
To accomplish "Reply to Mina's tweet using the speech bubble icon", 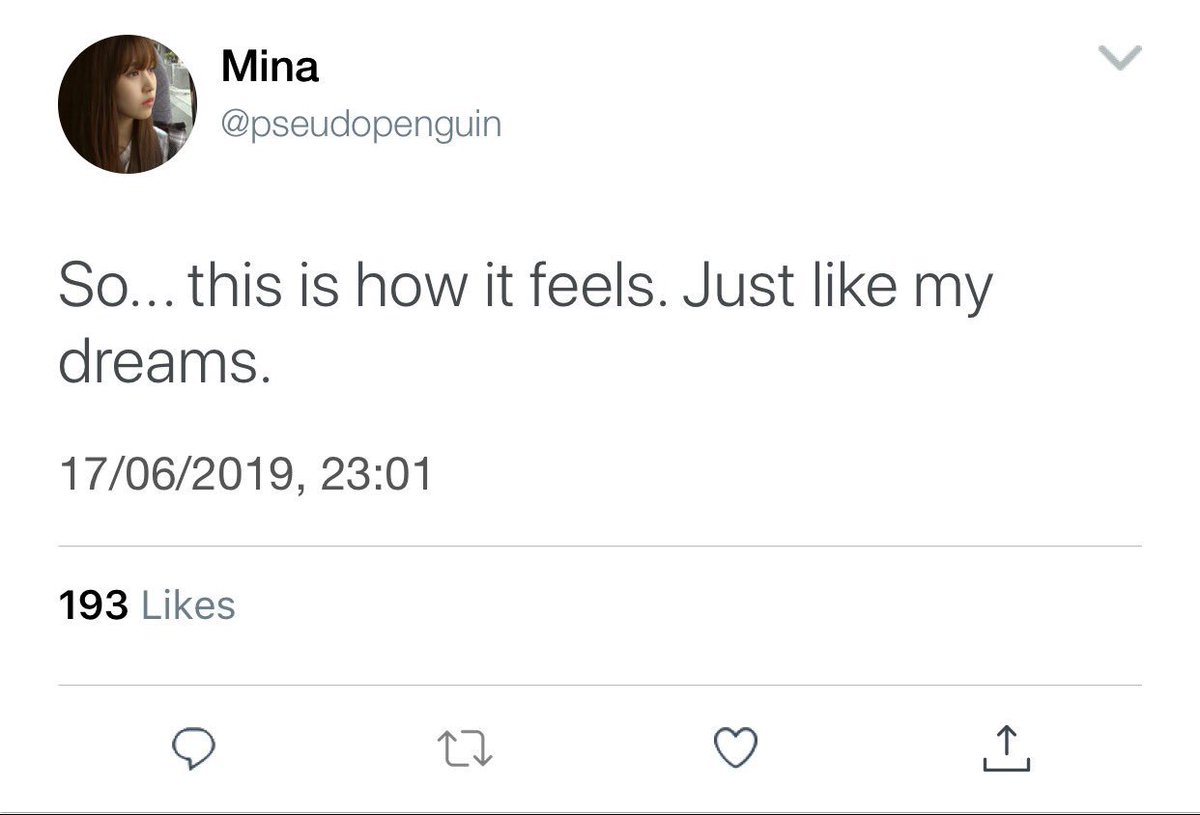I will pyautogui.click(x=191, y=749).
